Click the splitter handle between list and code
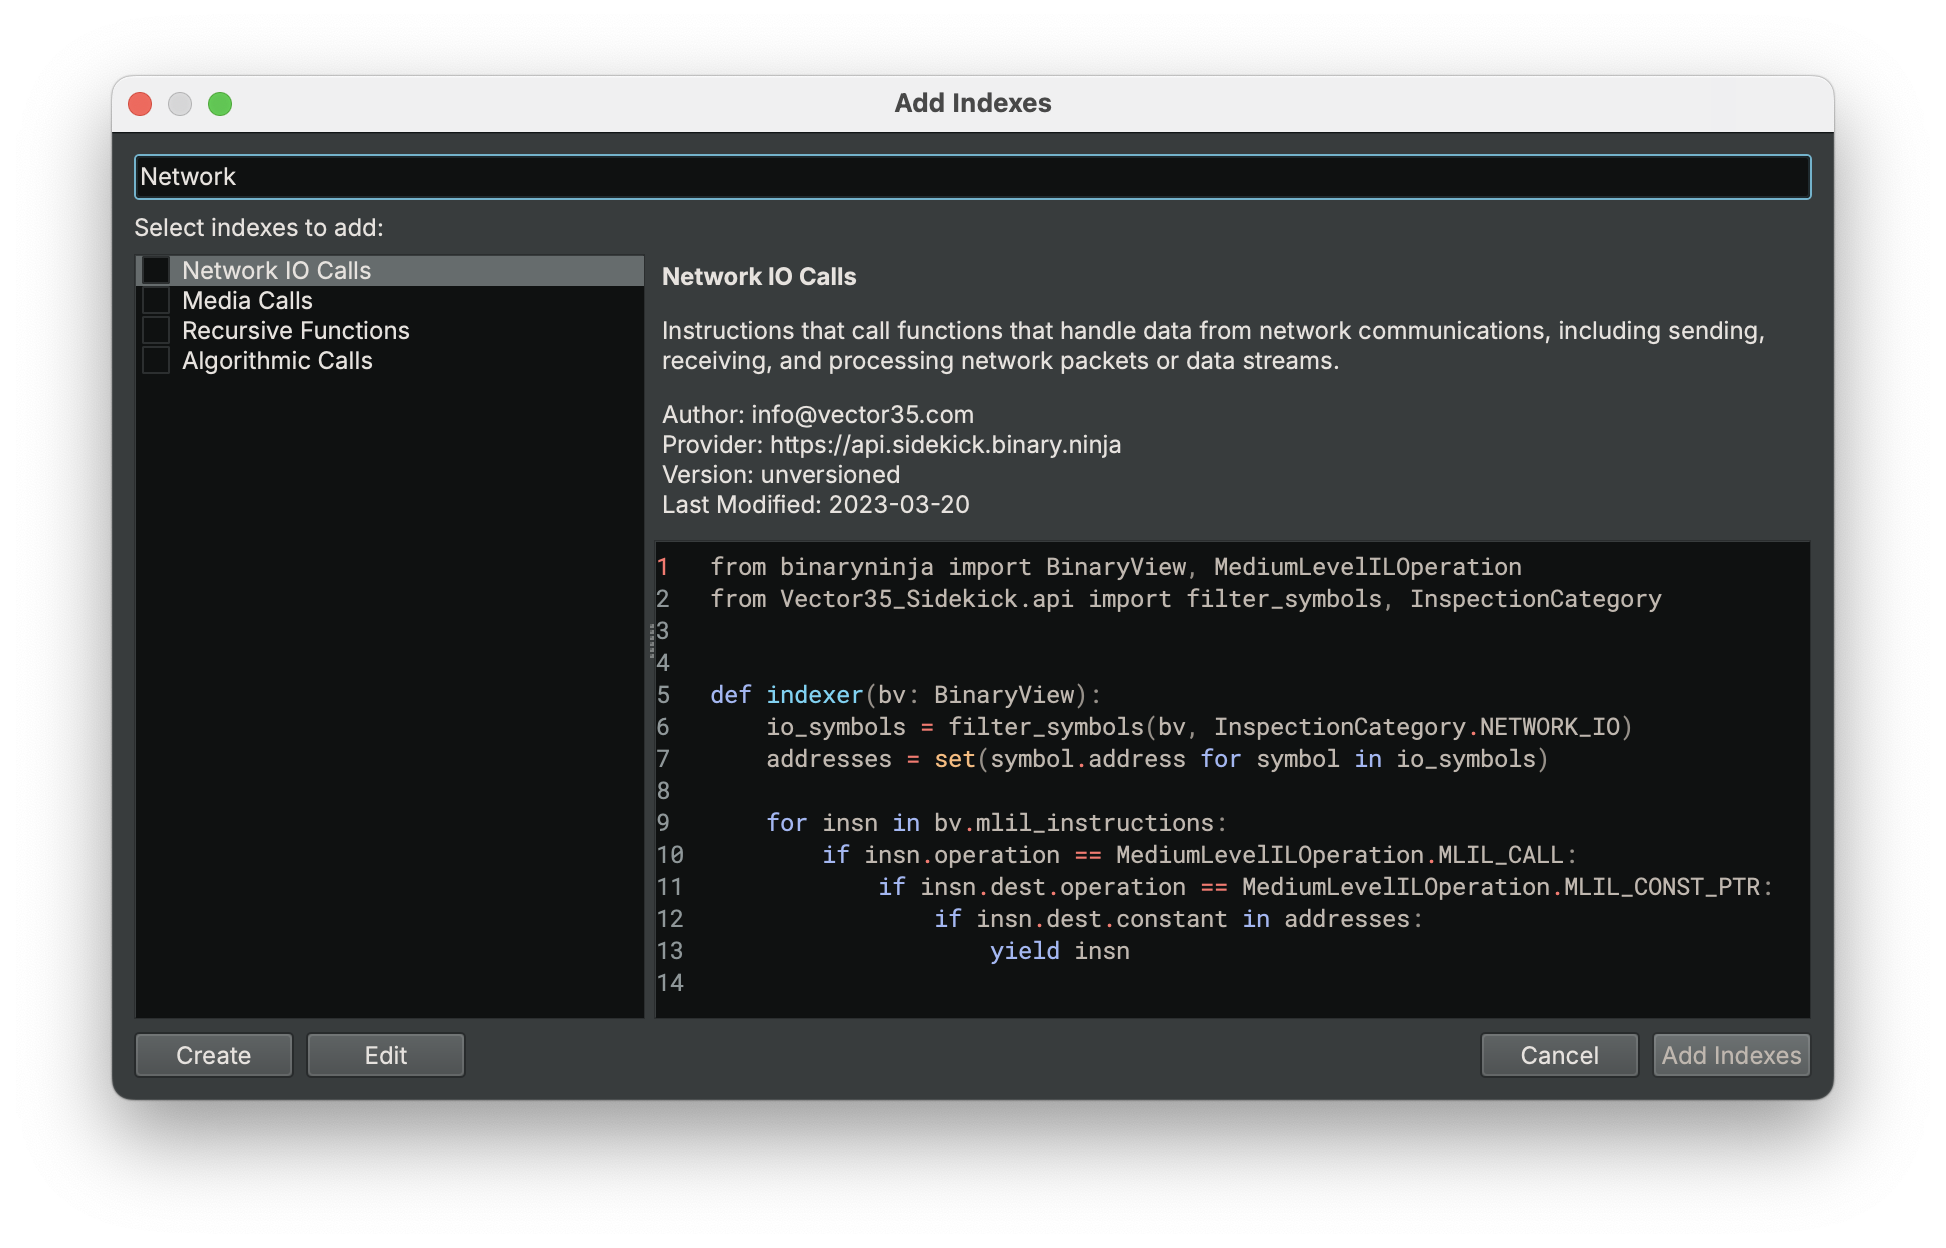This screenshot has width=1946, height=1248. (651, 640)
